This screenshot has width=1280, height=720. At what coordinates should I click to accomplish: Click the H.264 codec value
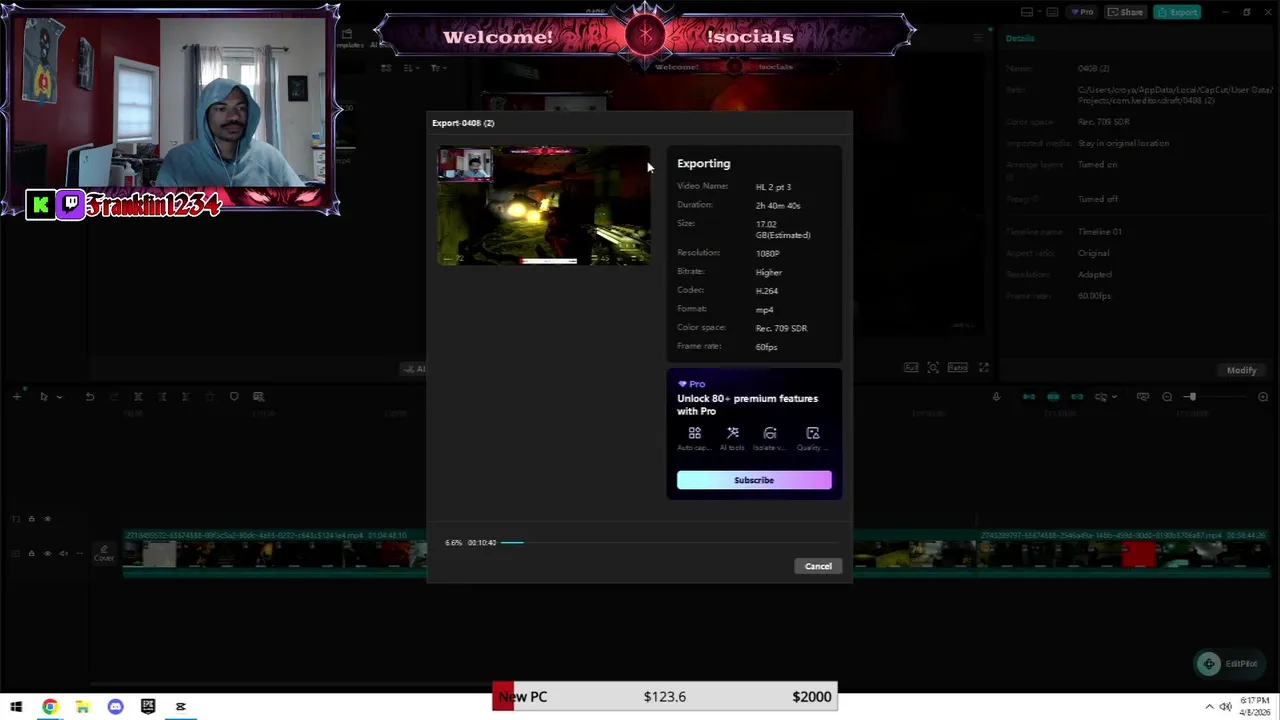[766, 291]
